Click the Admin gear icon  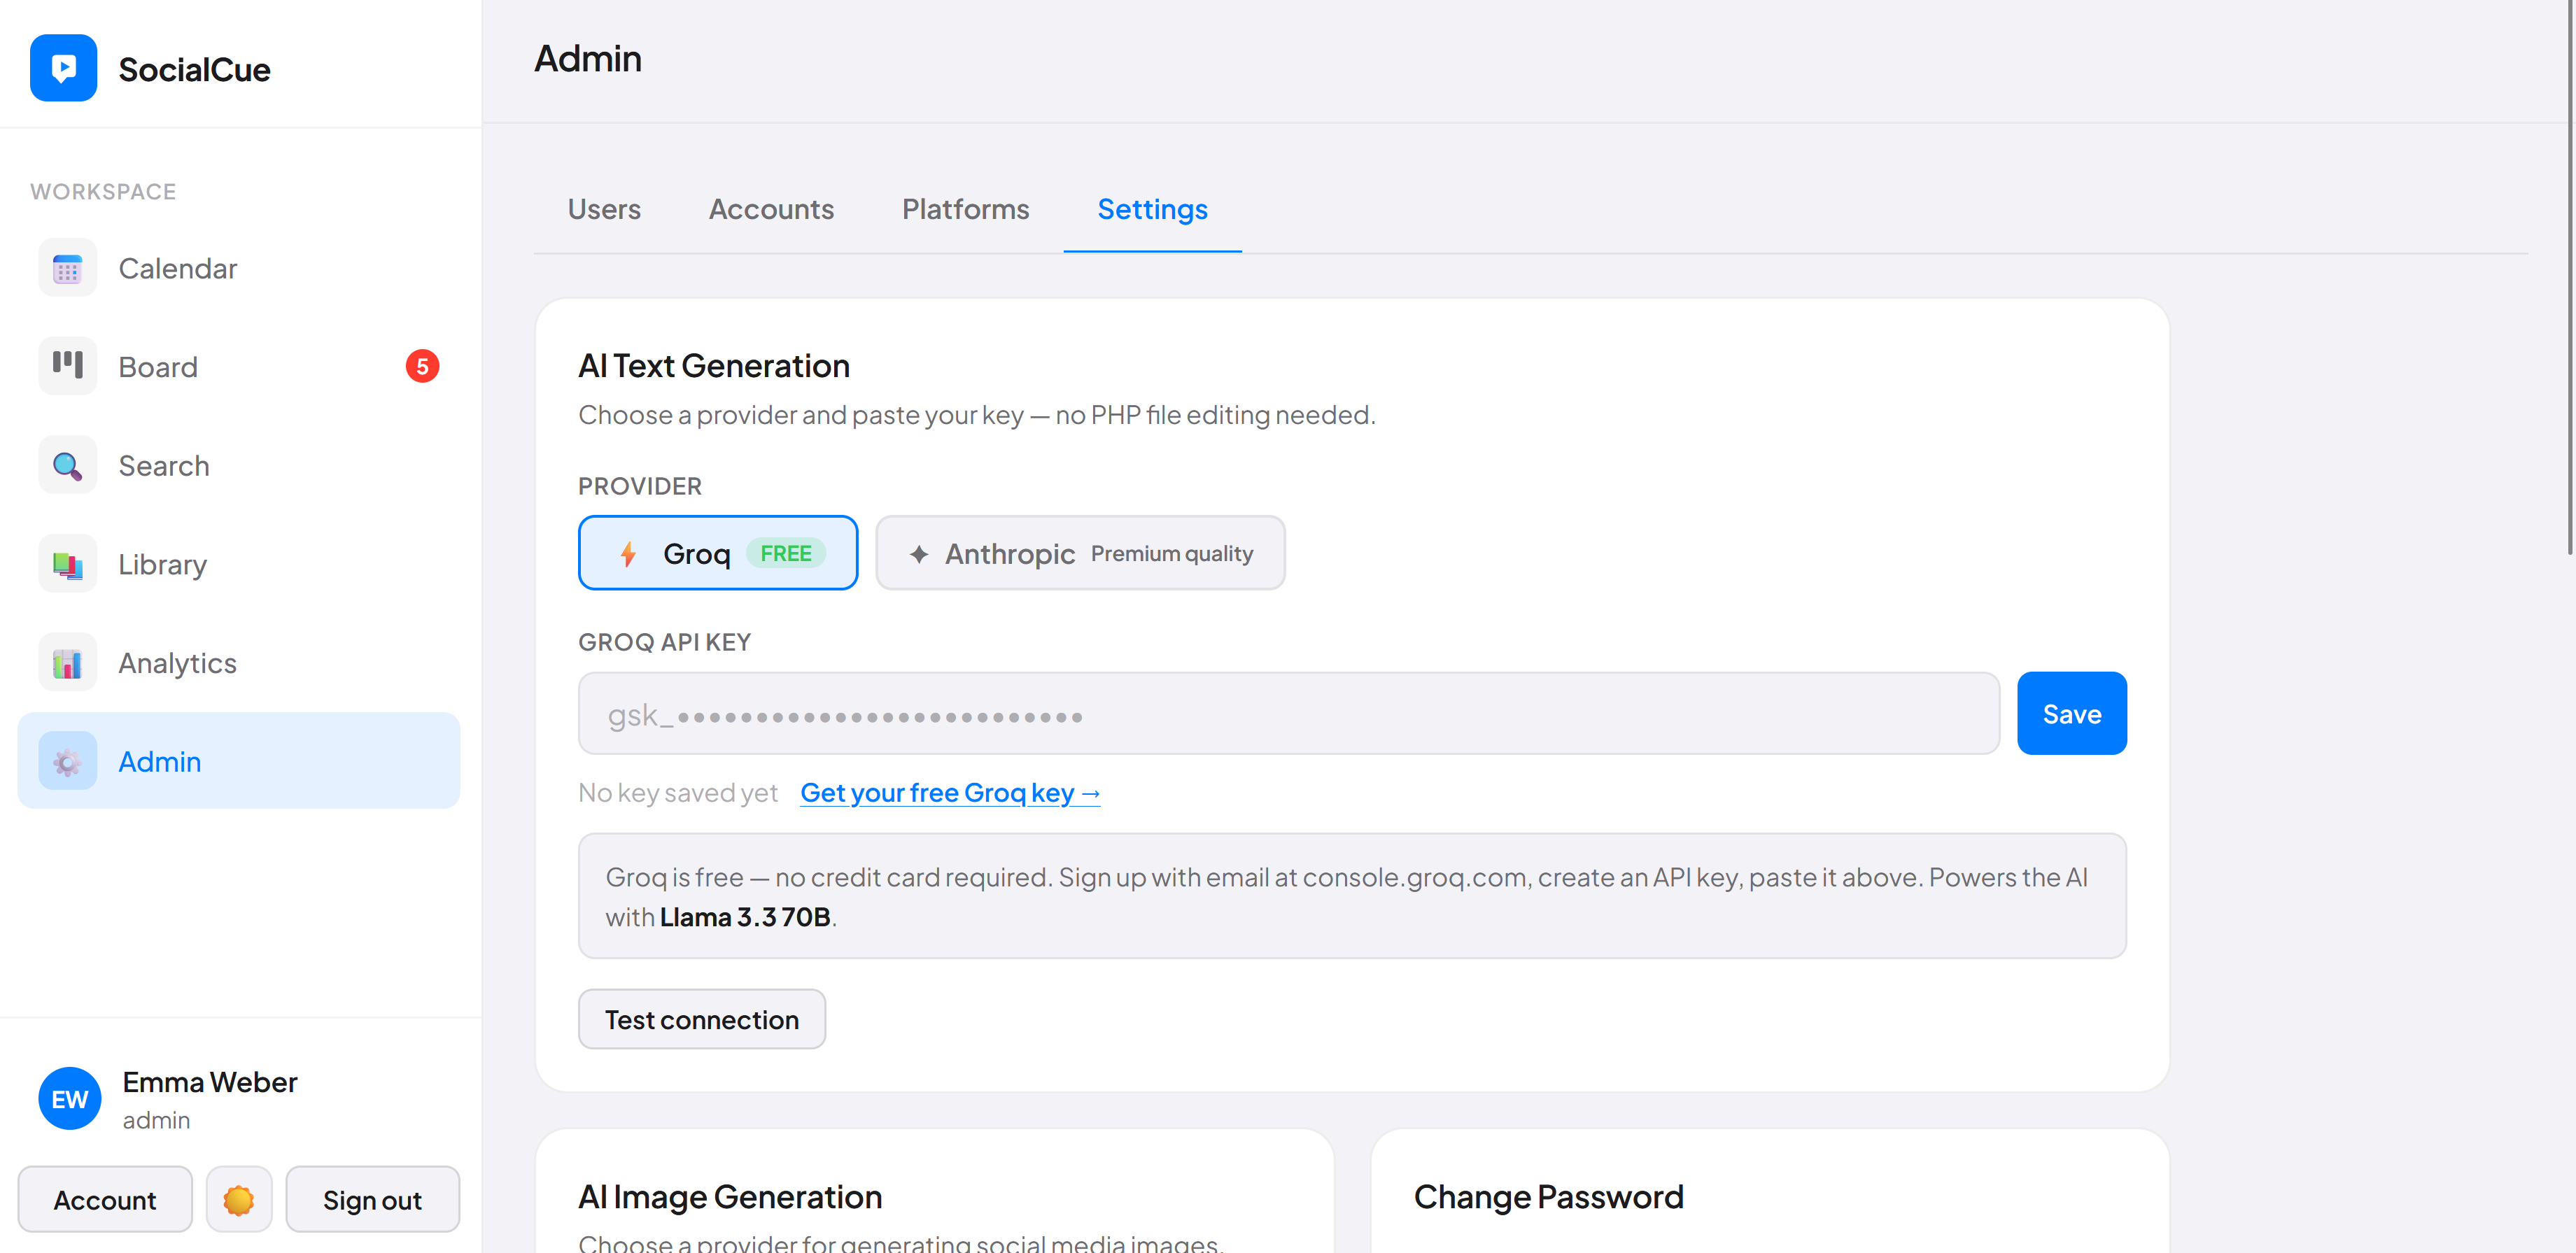[x=66, y=761]
